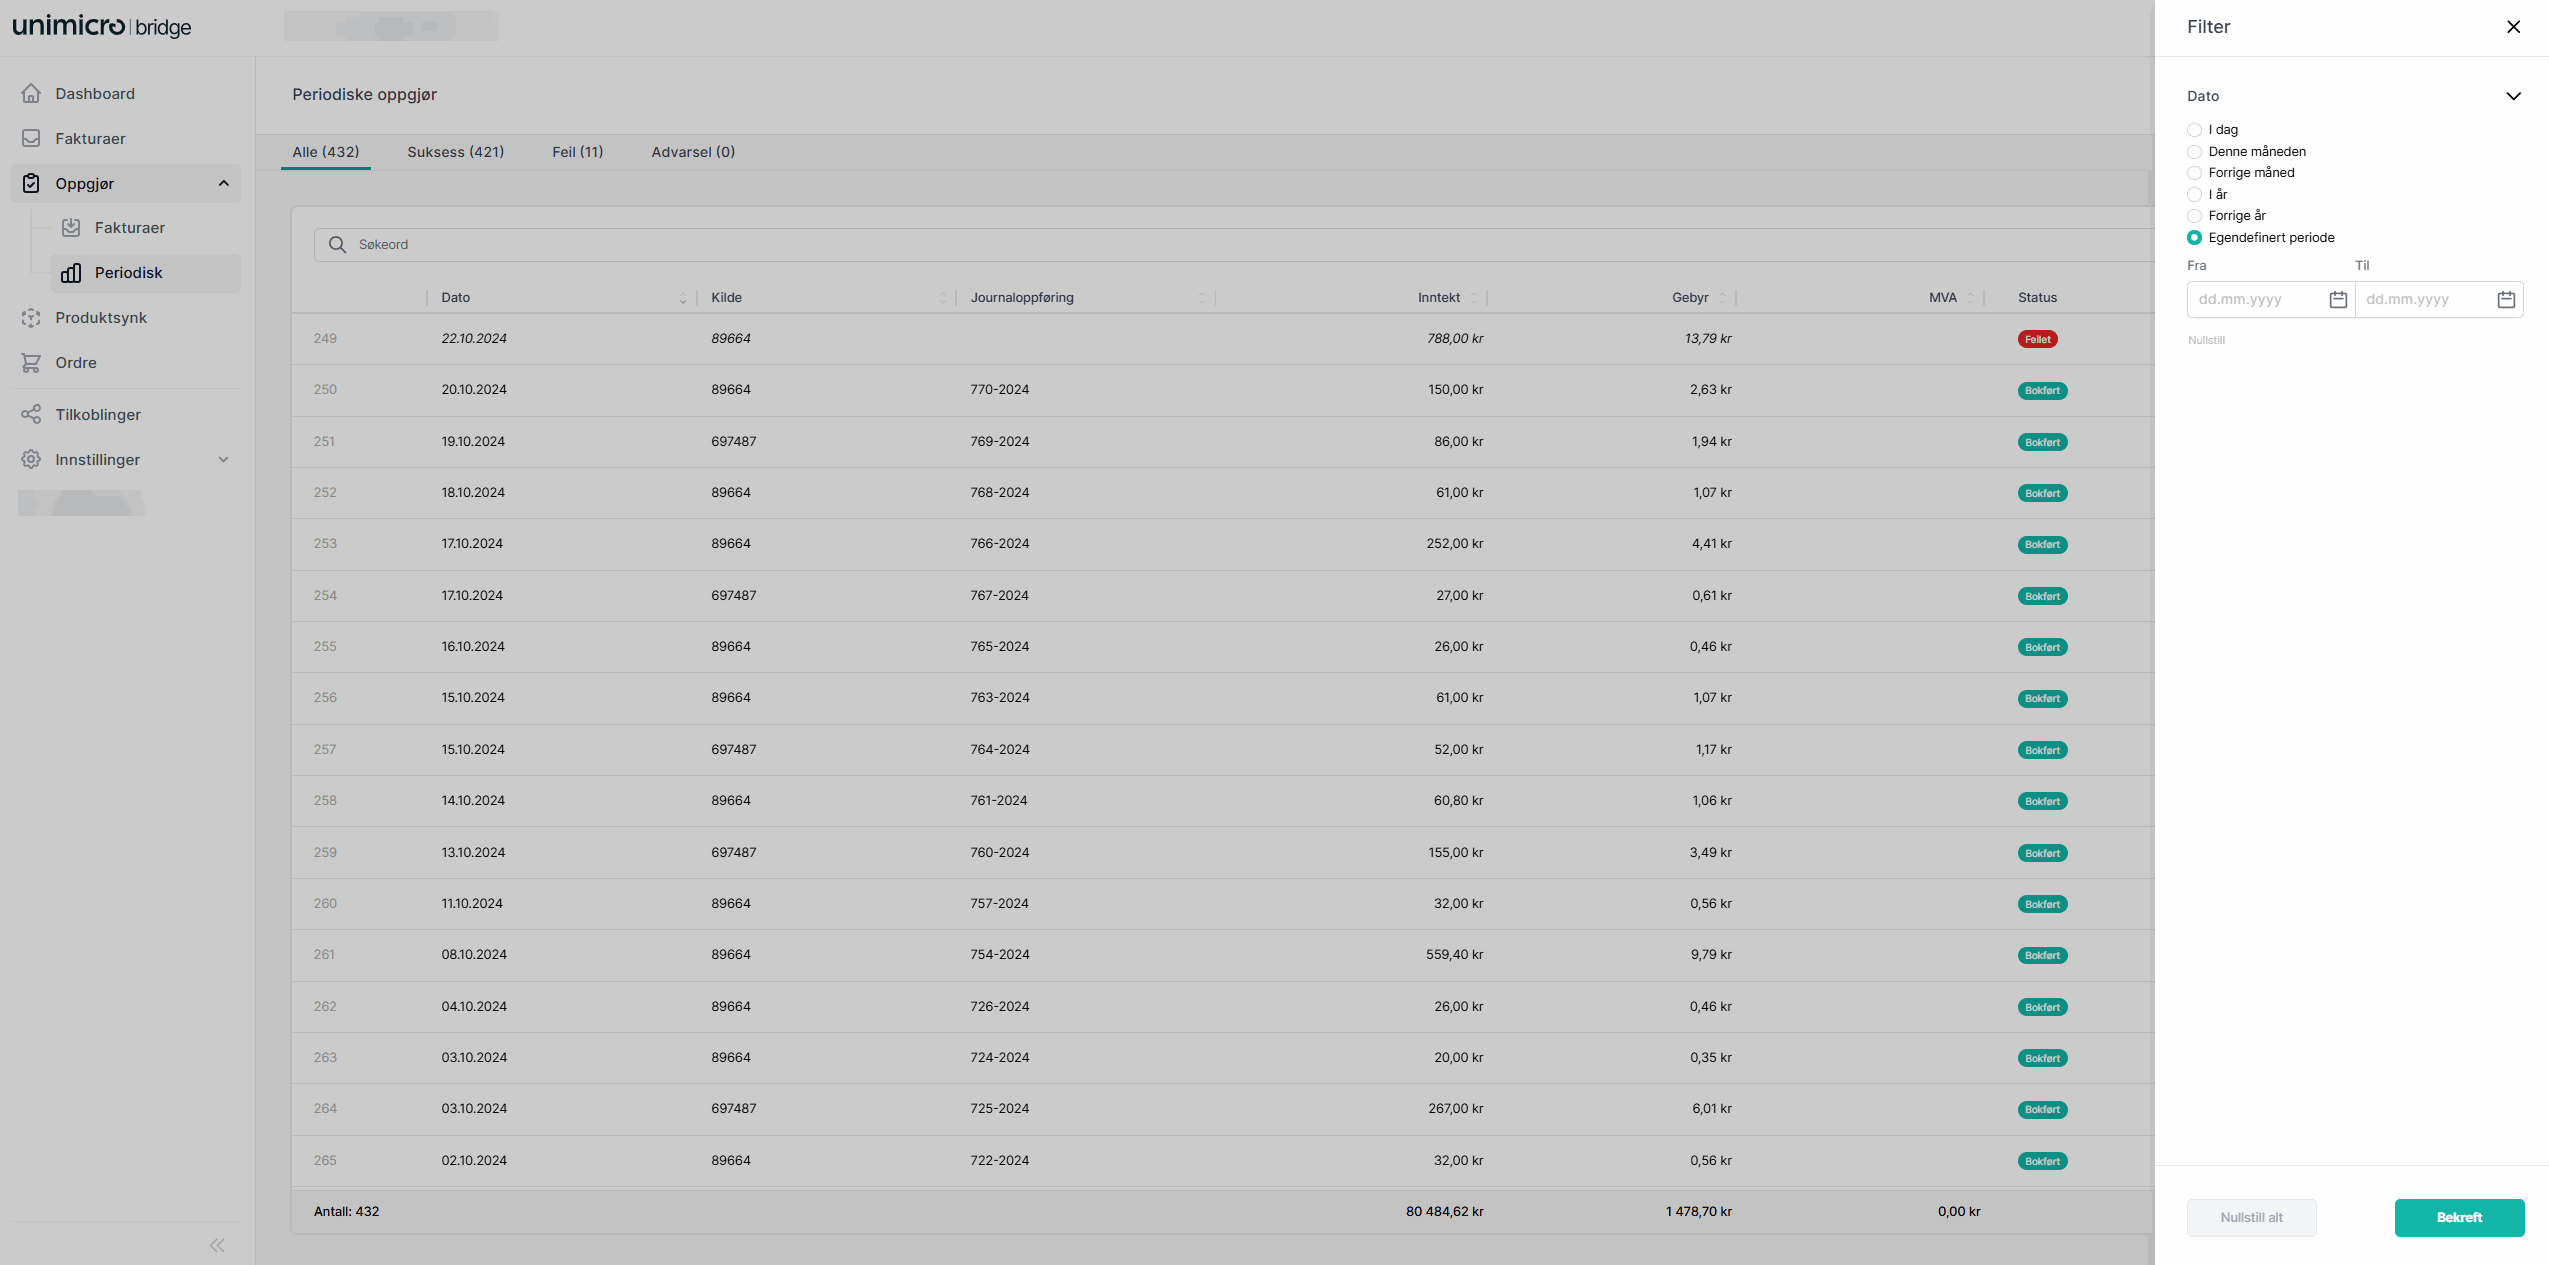Open the Produktsynk sync icon
Viewport: 2549px width, 1265px height.
(31, 318)
